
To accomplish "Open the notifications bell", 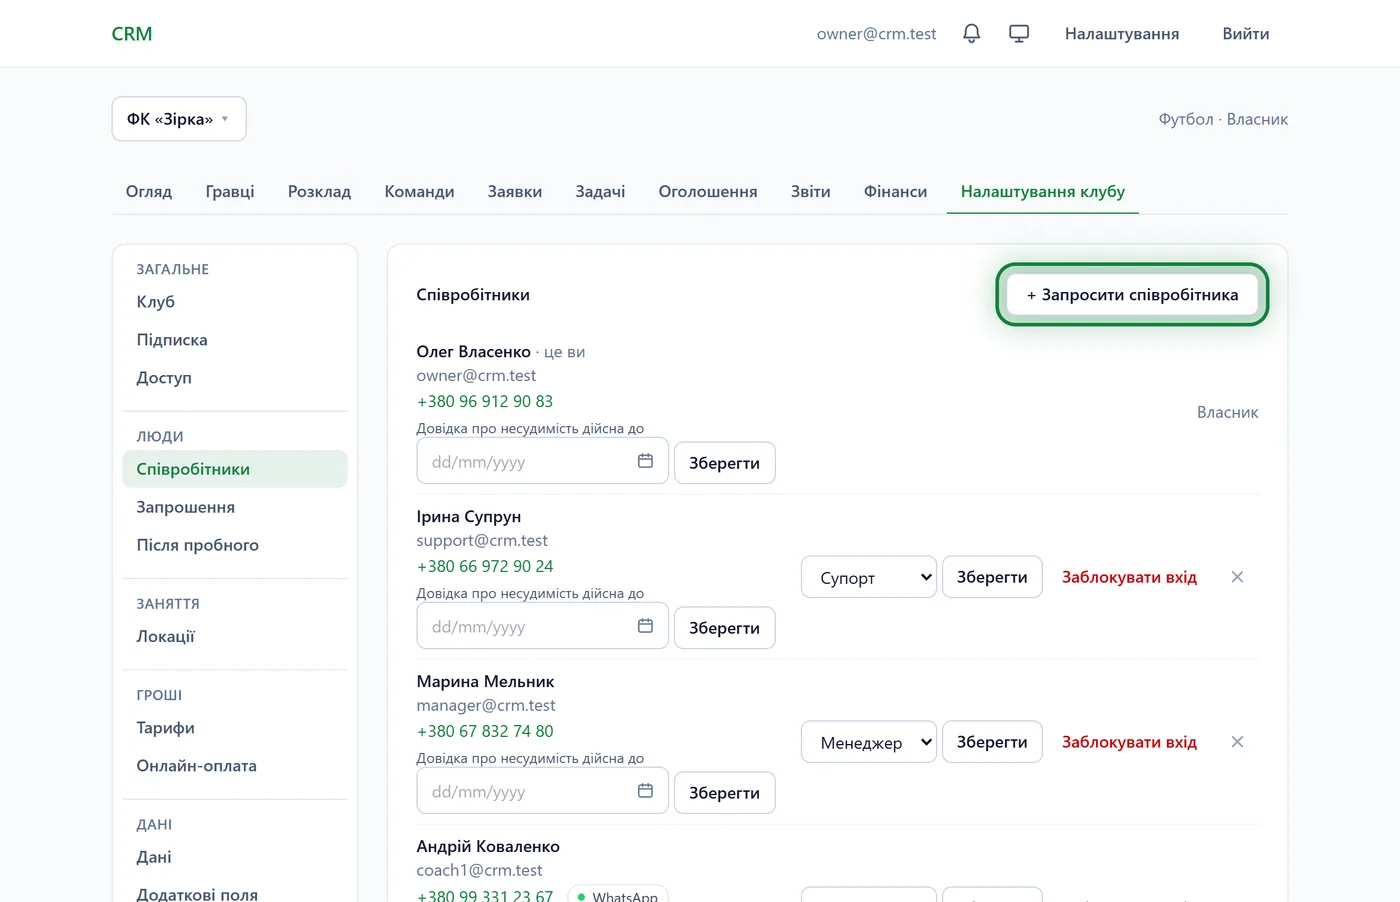I will pos(971,34).
